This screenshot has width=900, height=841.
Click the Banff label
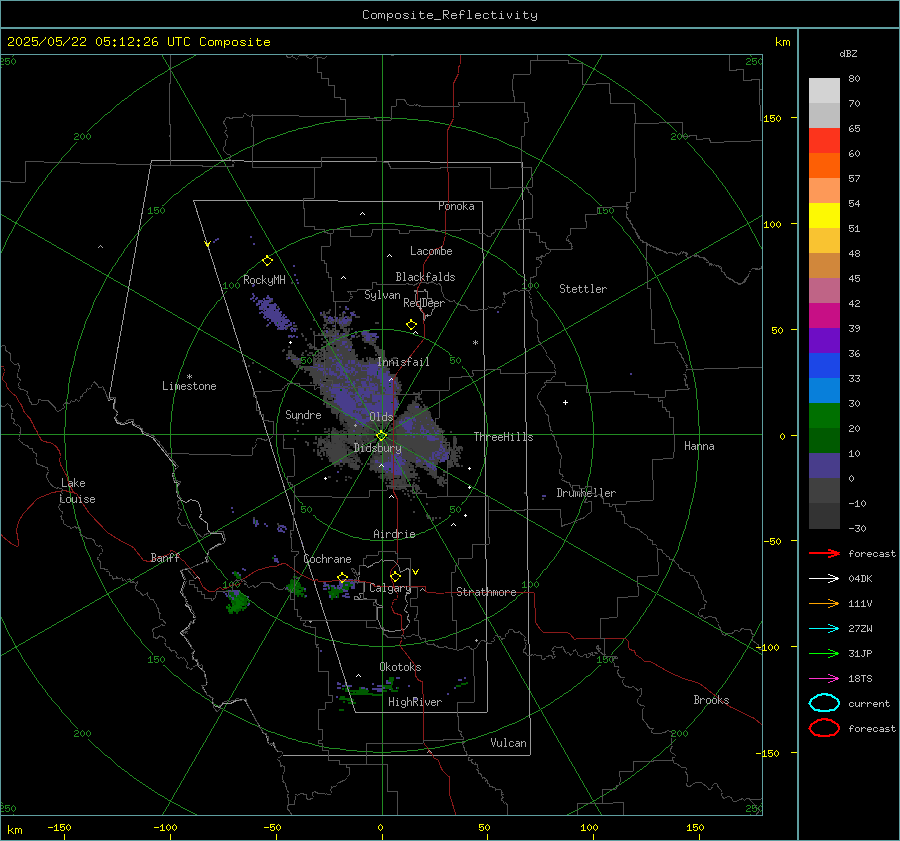165,557
